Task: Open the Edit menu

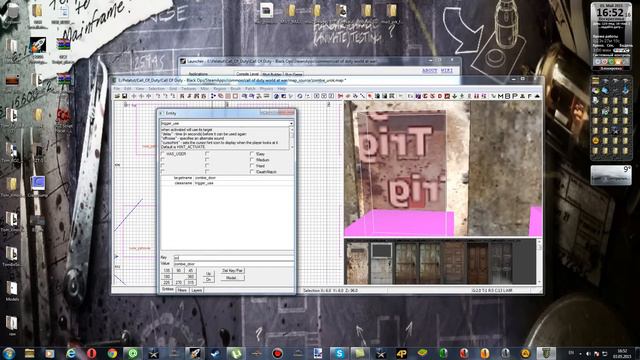Action: pyautogui.click(x=127, y=89)
